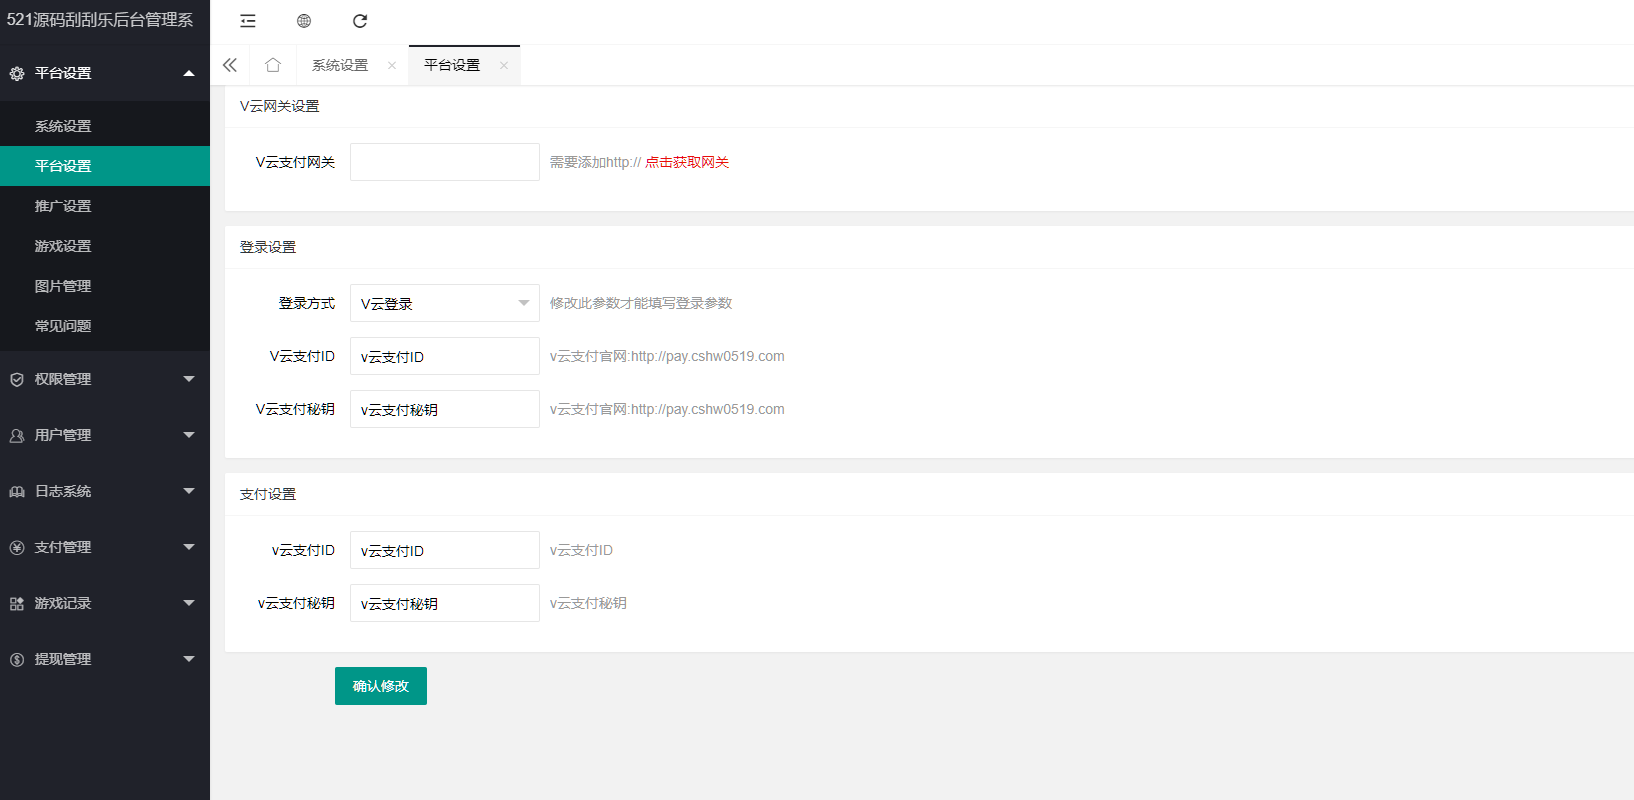The image size is (1634, 800).
Task: Open 游戏设置 from the sidebar
Action: (63, 246)
